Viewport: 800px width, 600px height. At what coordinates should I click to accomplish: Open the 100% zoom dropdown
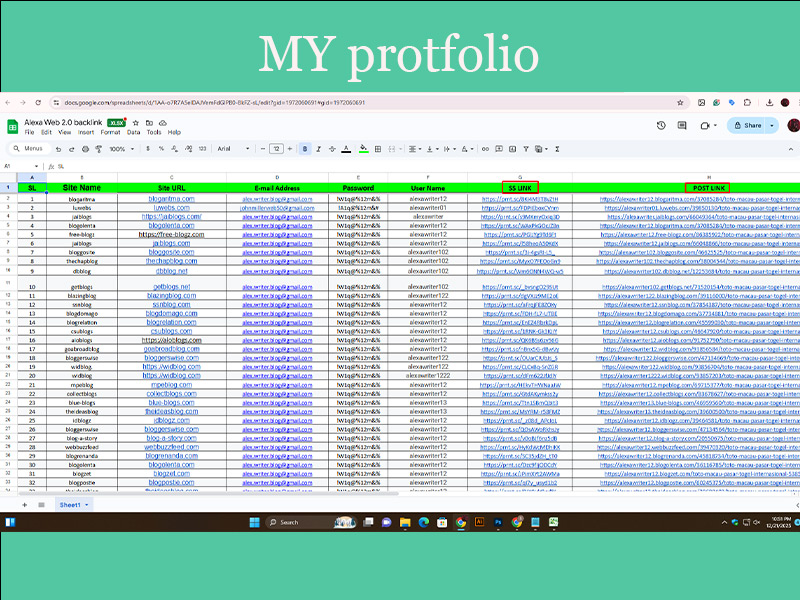coord(121,149)
